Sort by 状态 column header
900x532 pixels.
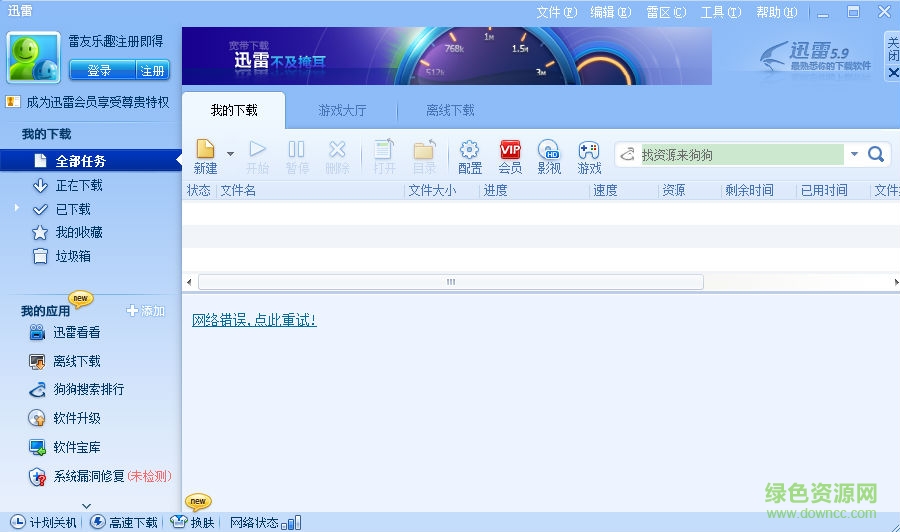click(199, 190)
